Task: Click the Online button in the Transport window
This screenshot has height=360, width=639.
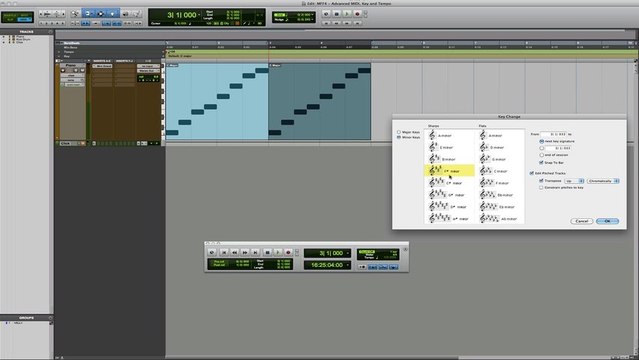Action: [x=212, y=252]
